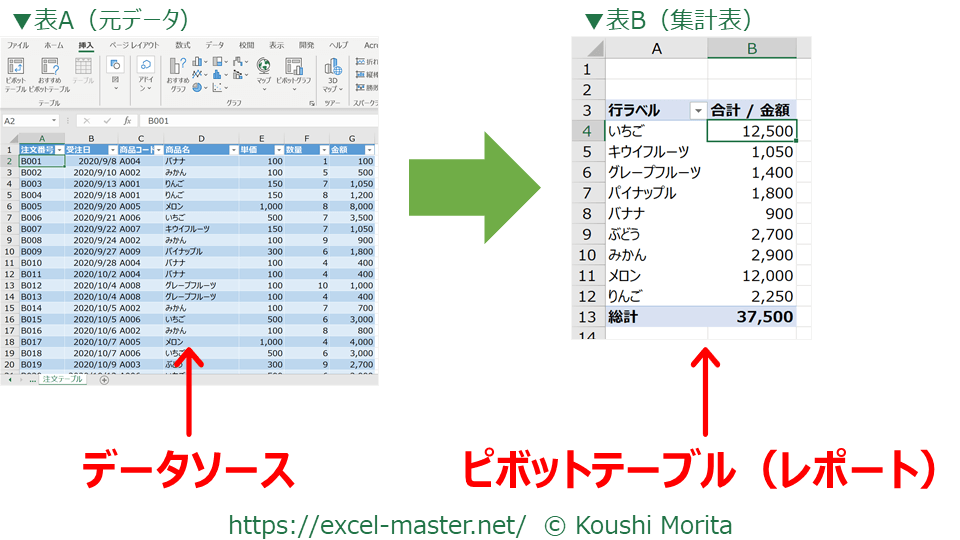Open the 商品名 column filter dropdown
Screen dimensions: 960x540
231,149
